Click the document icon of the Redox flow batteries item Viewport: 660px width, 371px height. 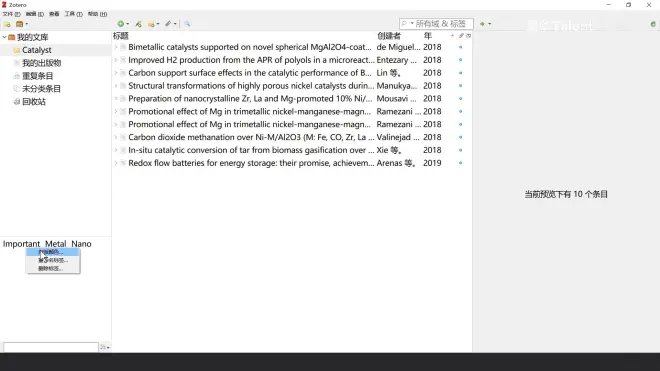pyautogui.click(x=123, y=163)
